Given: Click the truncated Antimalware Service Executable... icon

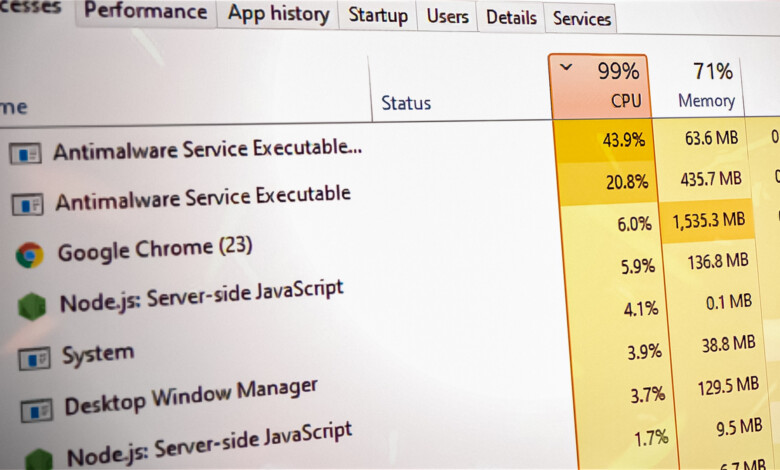Looking at the screenshot, I should (25, 154).
